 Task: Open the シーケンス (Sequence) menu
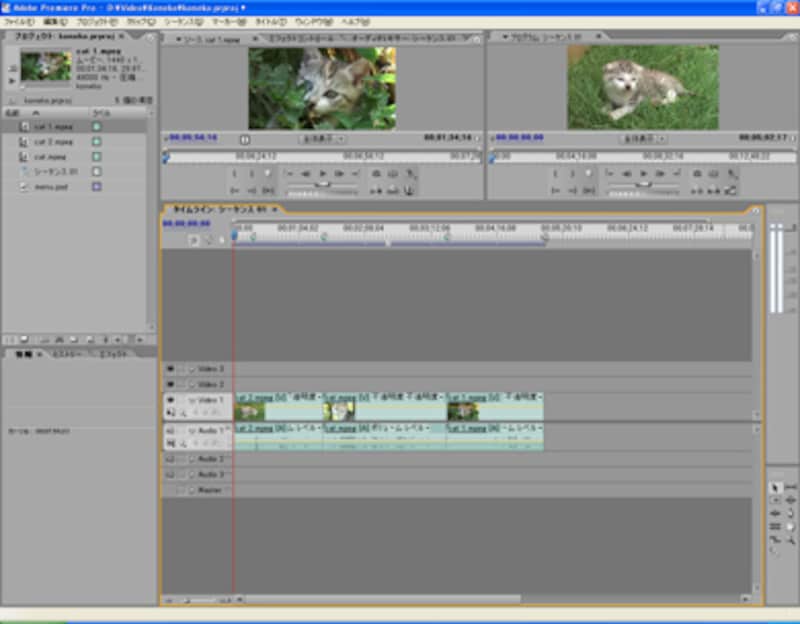point(184,21)
